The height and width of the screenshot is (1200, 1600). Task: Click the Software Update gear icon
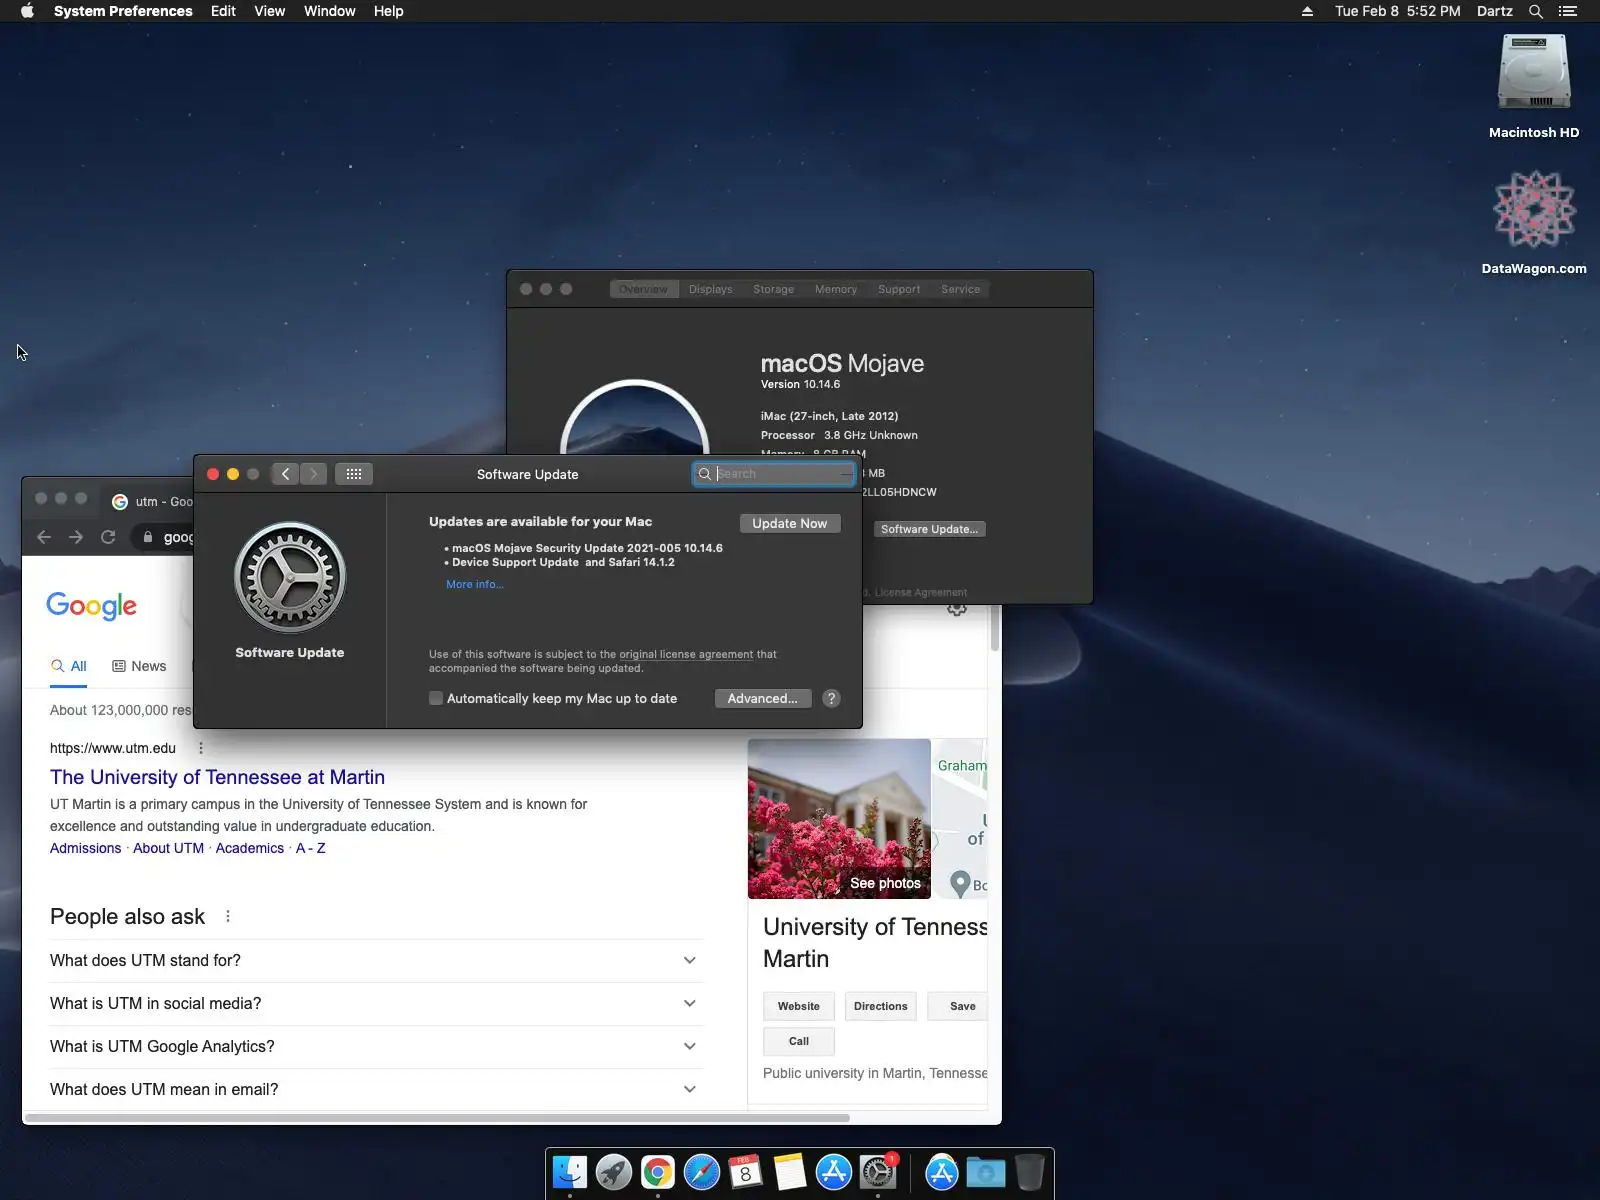tap(290, 577)
